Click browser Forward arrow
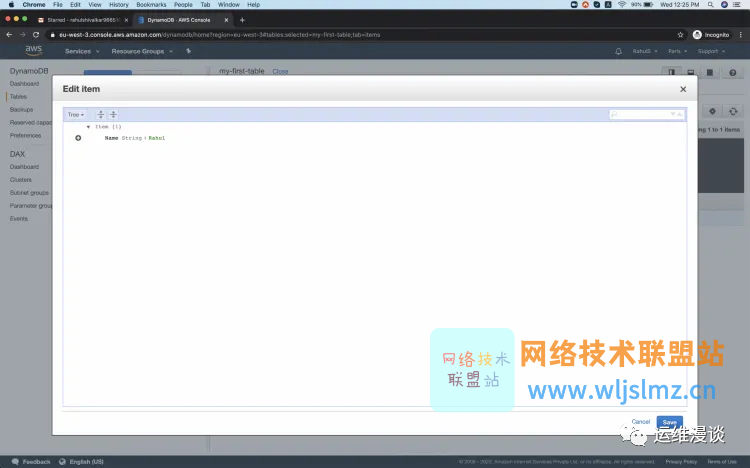750x468 pixels. (x=22, y=34)
